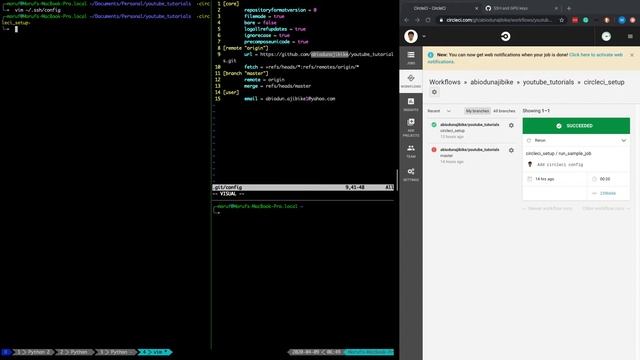Viewport: 640px width, 360px height.
Task: Expand the Rerun dropdown chevron
Action: coord(623,140)
